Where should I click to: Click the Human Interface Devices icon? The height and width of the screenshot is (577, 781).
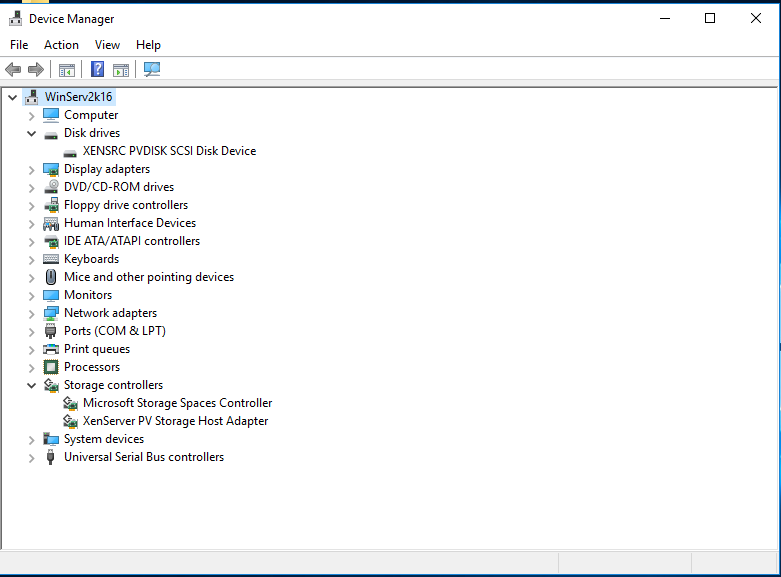coord(51,224)
